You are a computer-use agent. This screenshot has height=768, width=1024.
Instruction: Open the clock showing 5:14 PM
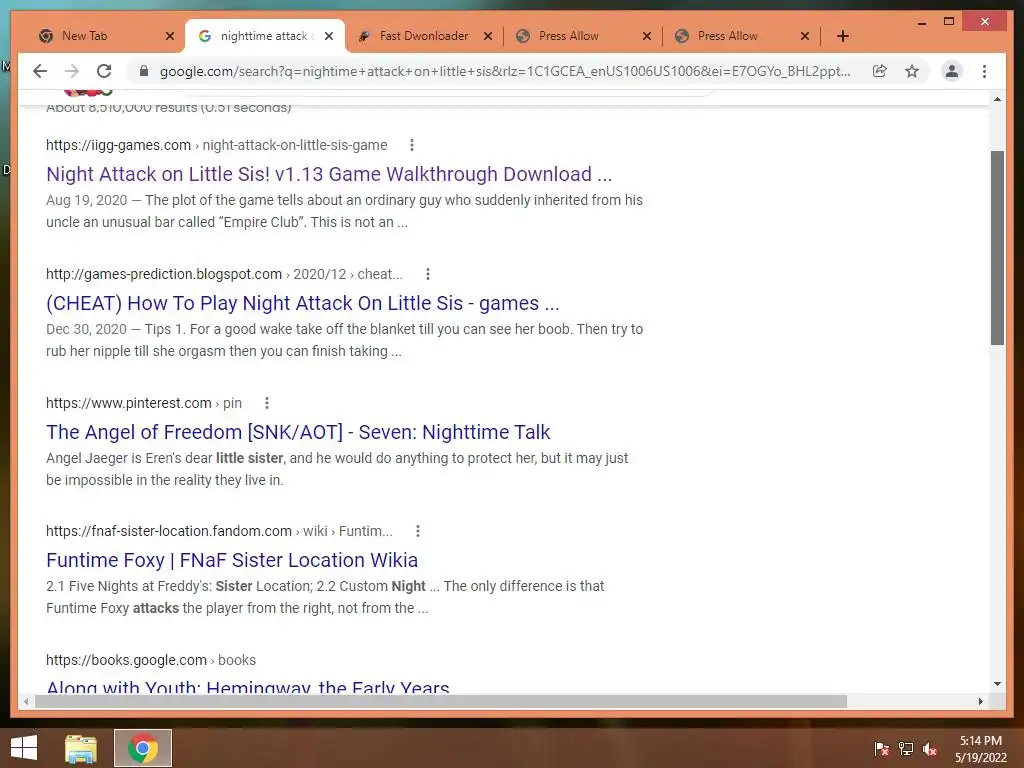[981, 749]
